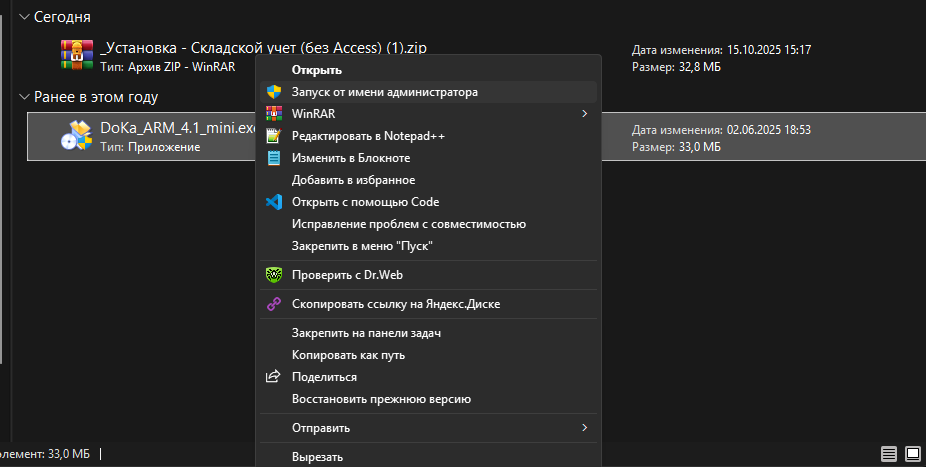This screenshot has width=926, height=467.
Task: Click "Восстановить прежнюю версию"
Action: coord(428,399)
